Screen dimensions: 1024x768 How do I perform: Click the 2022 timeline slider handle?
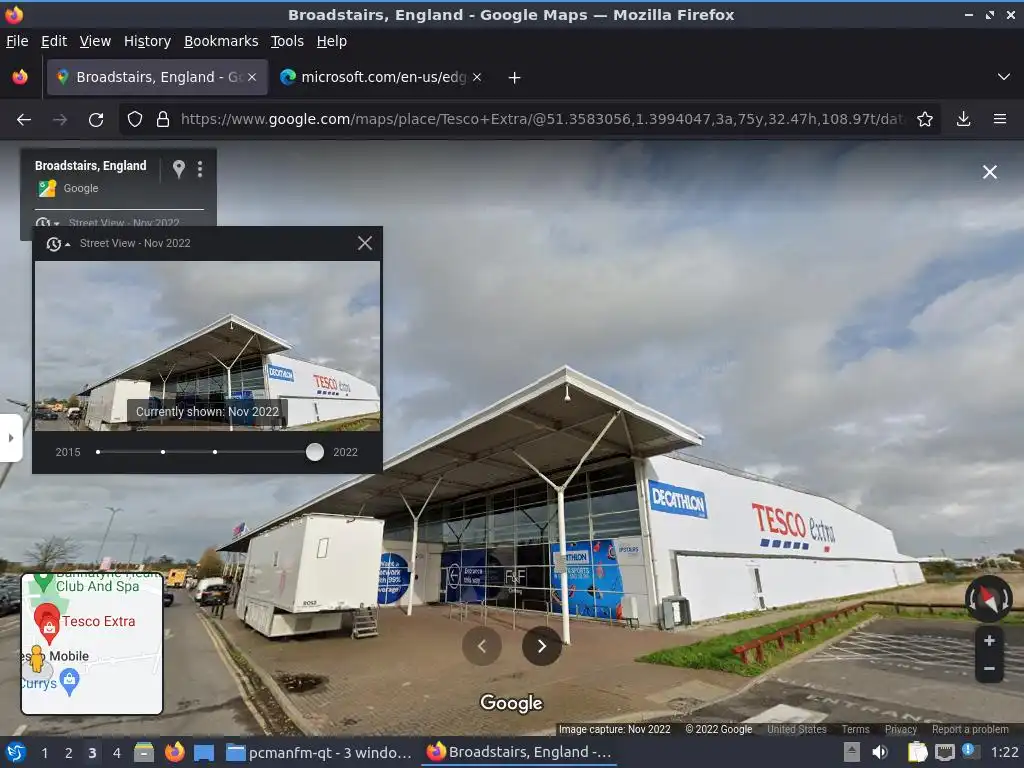[315, 452]
